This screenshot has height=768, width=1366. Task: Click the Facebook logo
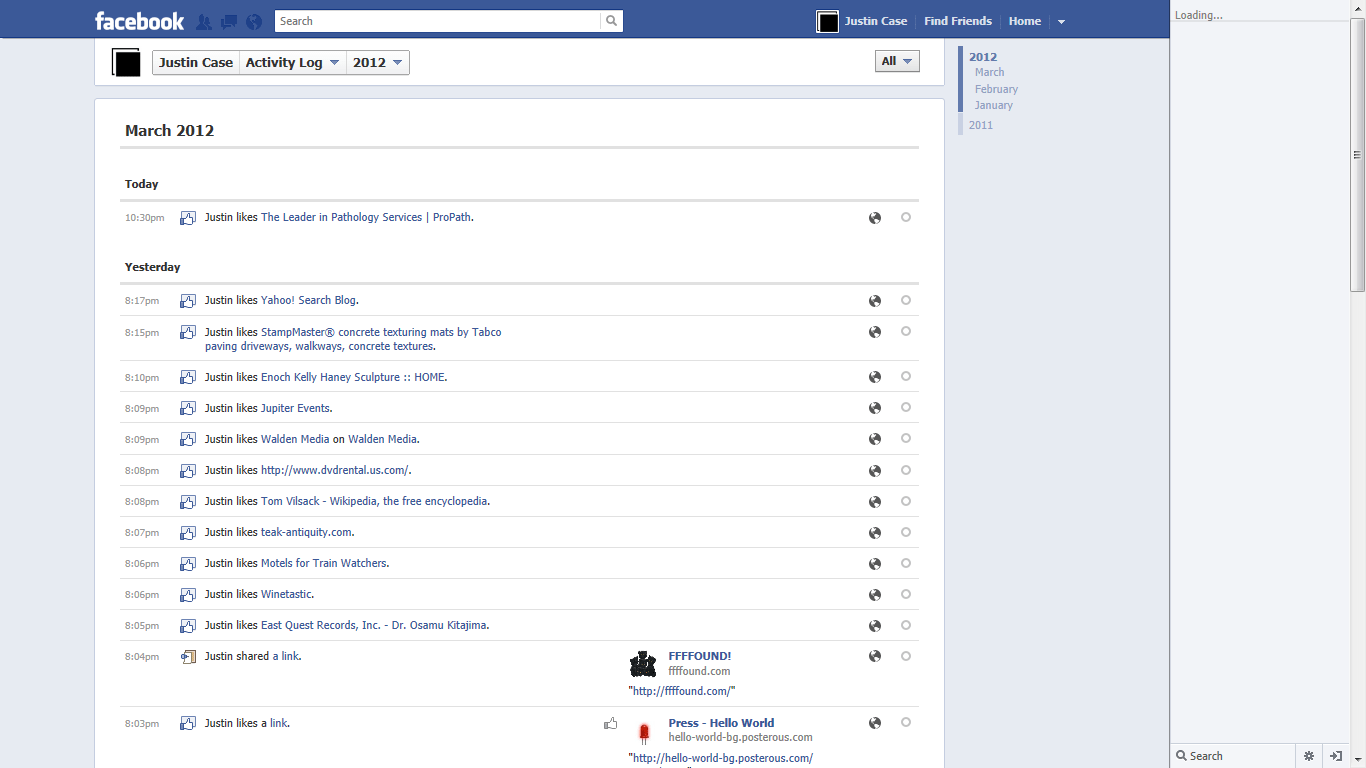coord(140,21)
